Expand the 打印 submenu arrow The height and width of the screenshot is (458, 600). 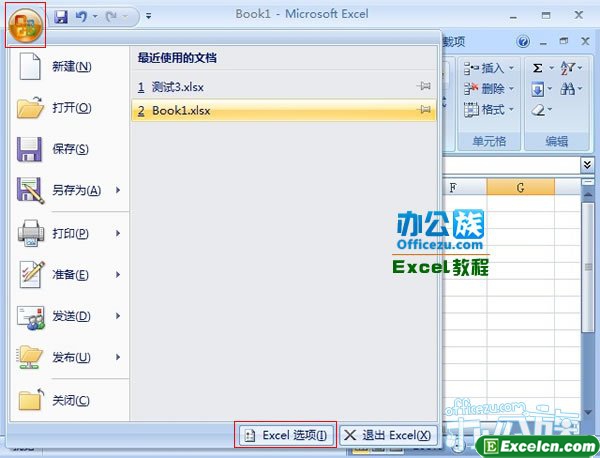pos(118,233)
